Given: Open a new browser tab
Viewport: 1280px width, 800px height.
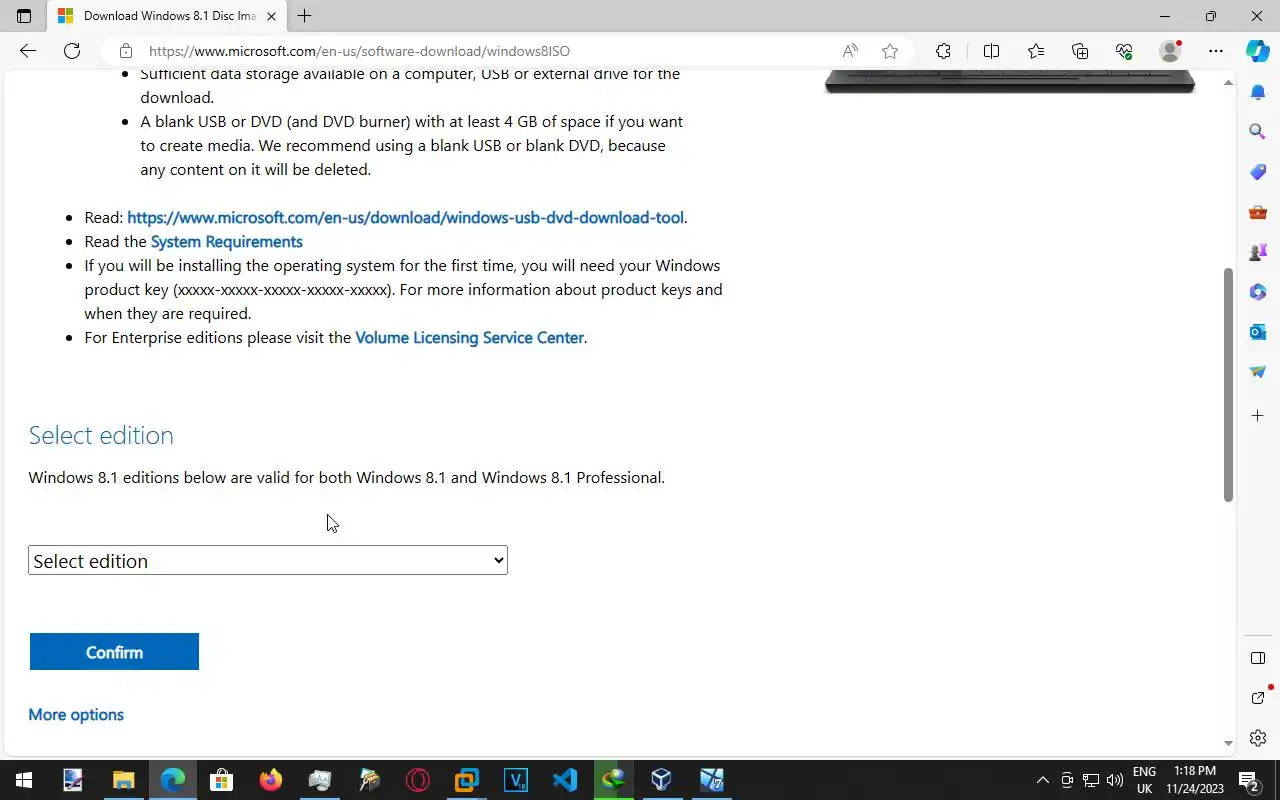Looking at the screenshot, I should (x=305, y=16).
